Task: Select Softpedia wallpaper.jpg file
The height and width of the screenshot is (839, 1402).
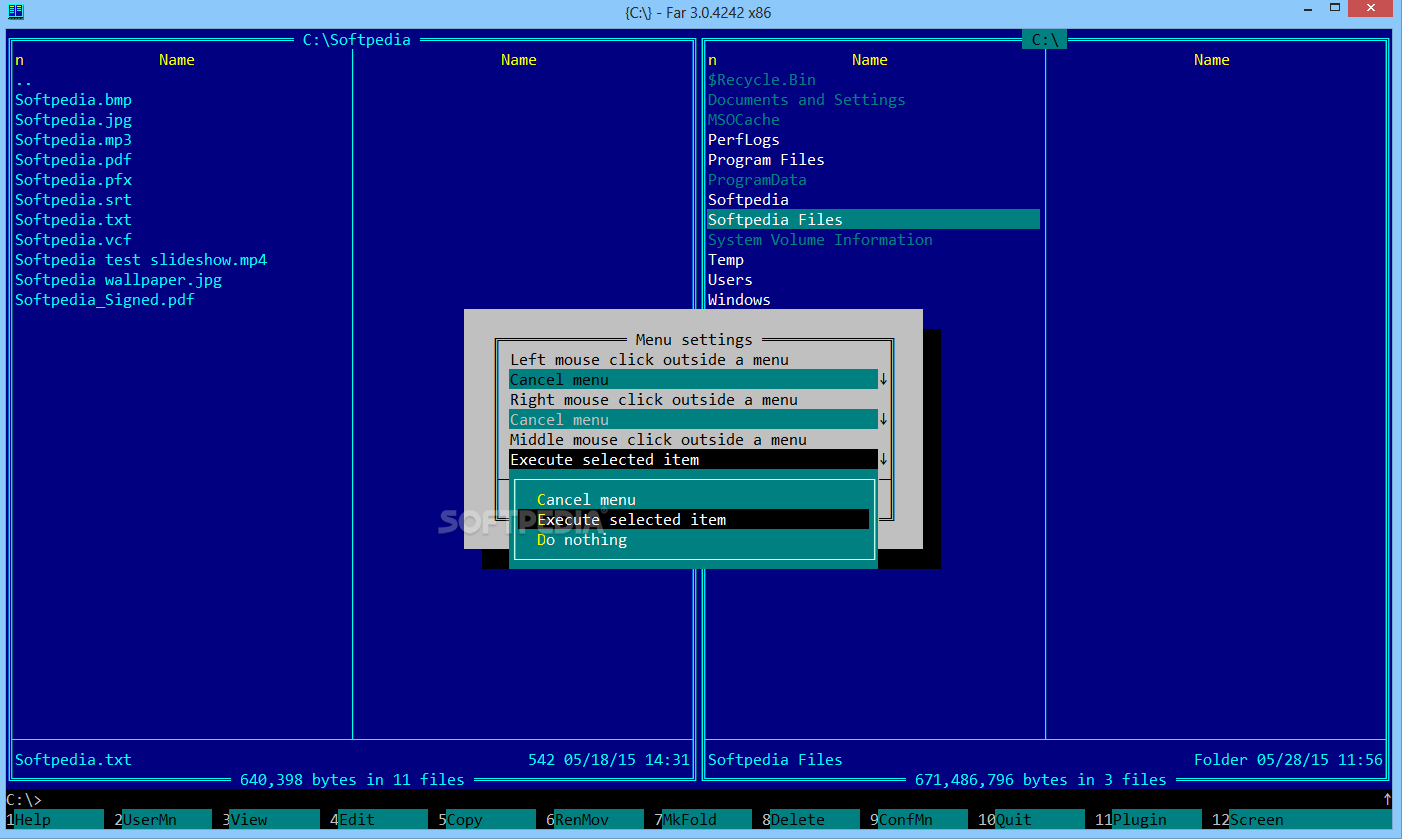Action: point(118,280)
